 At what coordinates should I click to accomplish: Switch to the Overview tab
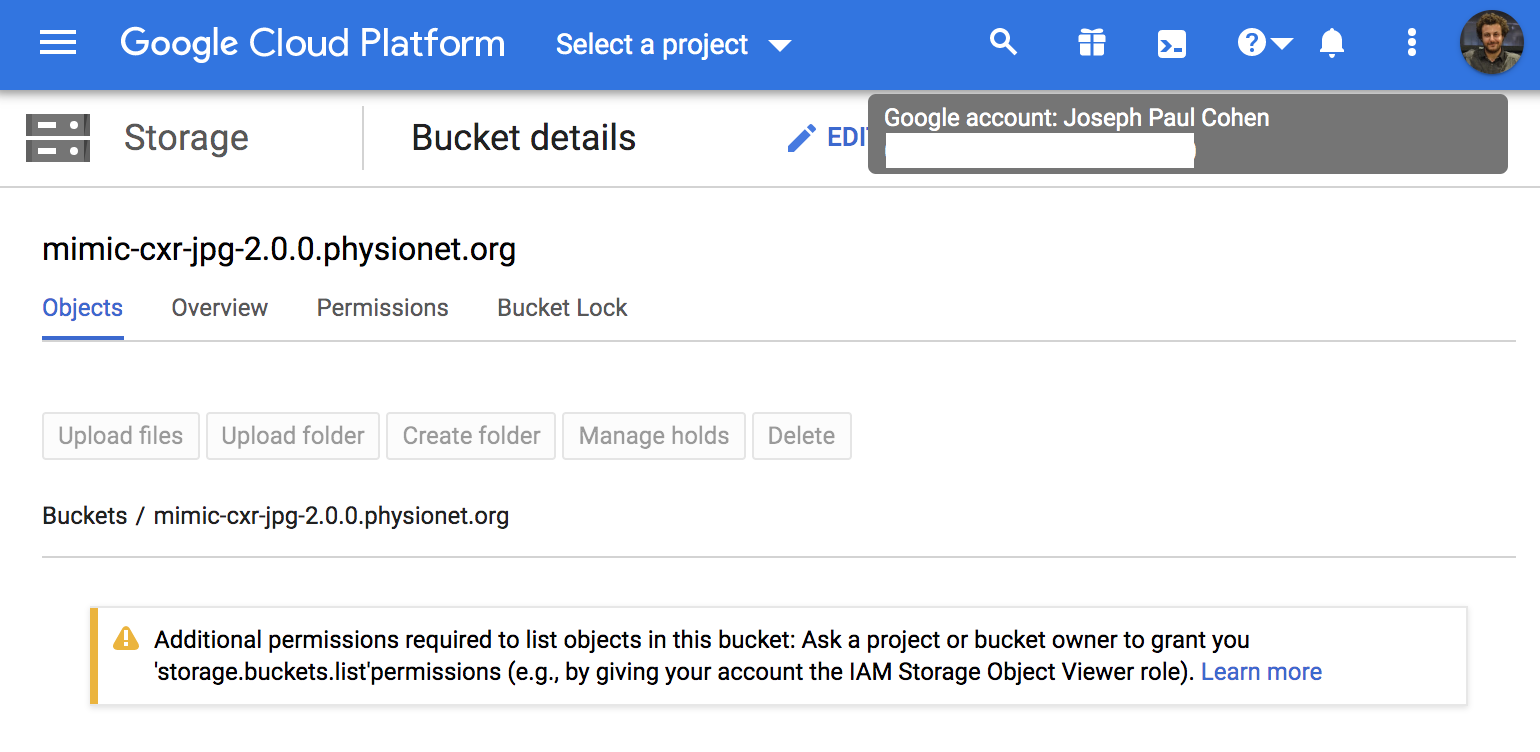tap(219, 308)
